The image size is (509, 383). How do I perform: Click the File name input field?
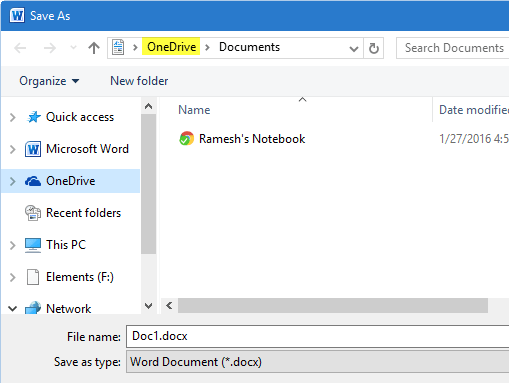coord(317,336)
